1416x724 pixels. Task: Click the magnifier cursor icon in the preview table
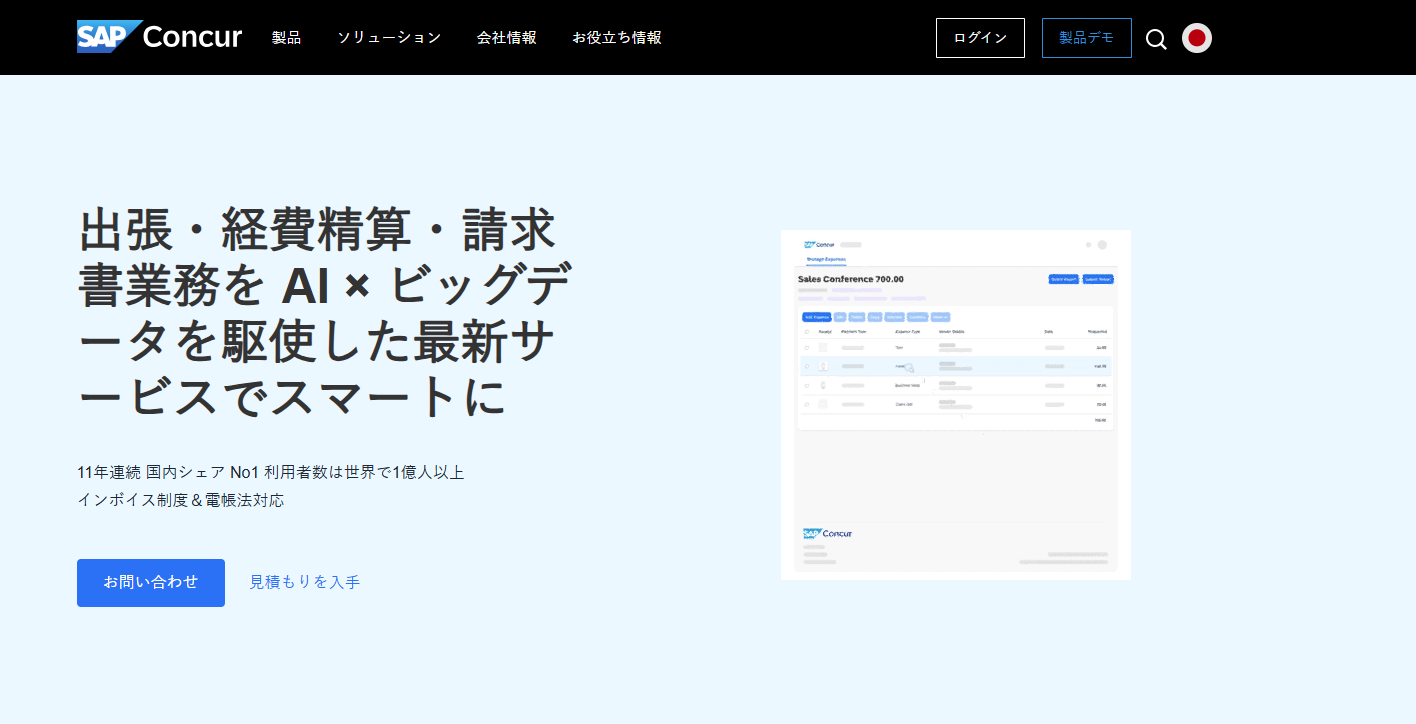tap(909, 368)
